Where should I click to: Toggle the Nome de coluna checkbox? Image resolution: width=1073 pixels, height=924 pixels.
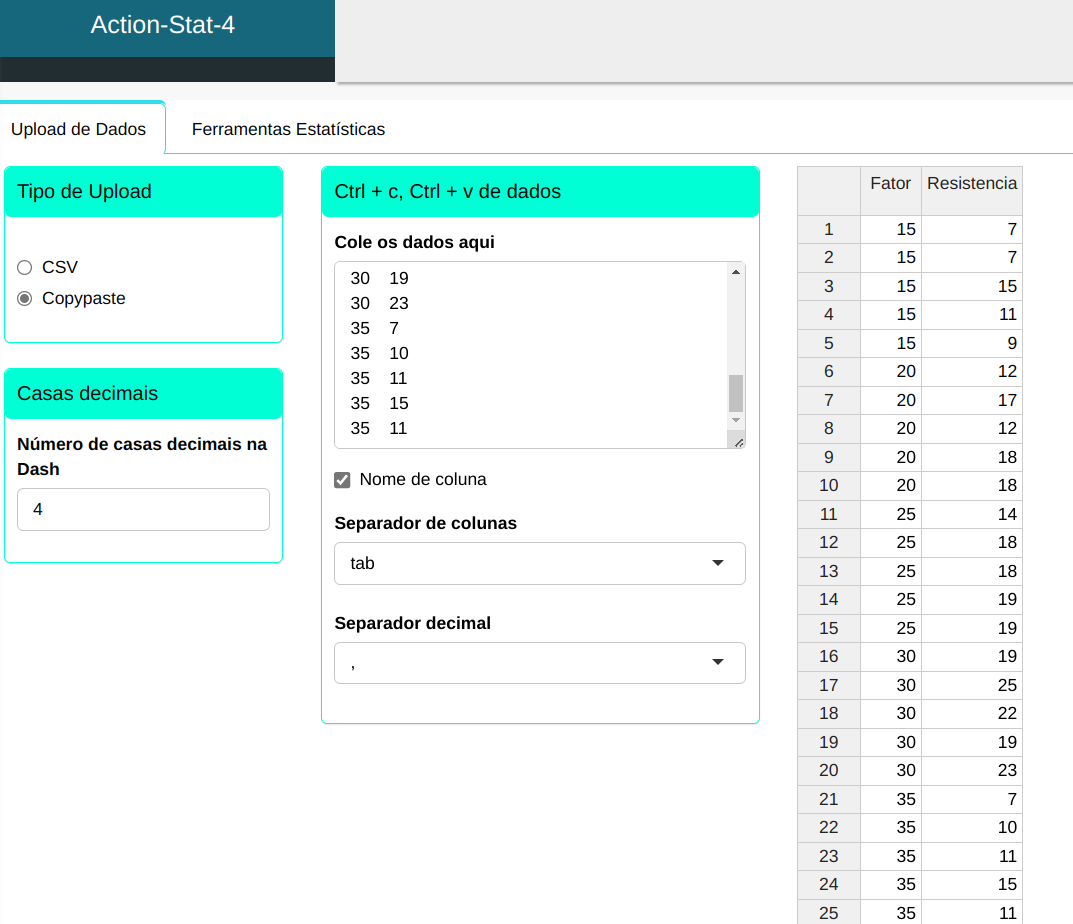tap(342, 480)
